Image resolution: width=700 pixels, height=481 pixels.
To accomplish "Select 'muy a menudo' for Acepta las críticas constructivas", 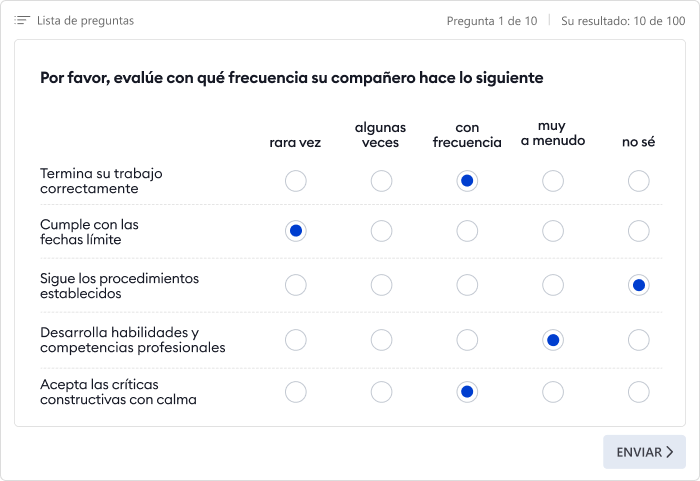I will pos(553,392).
